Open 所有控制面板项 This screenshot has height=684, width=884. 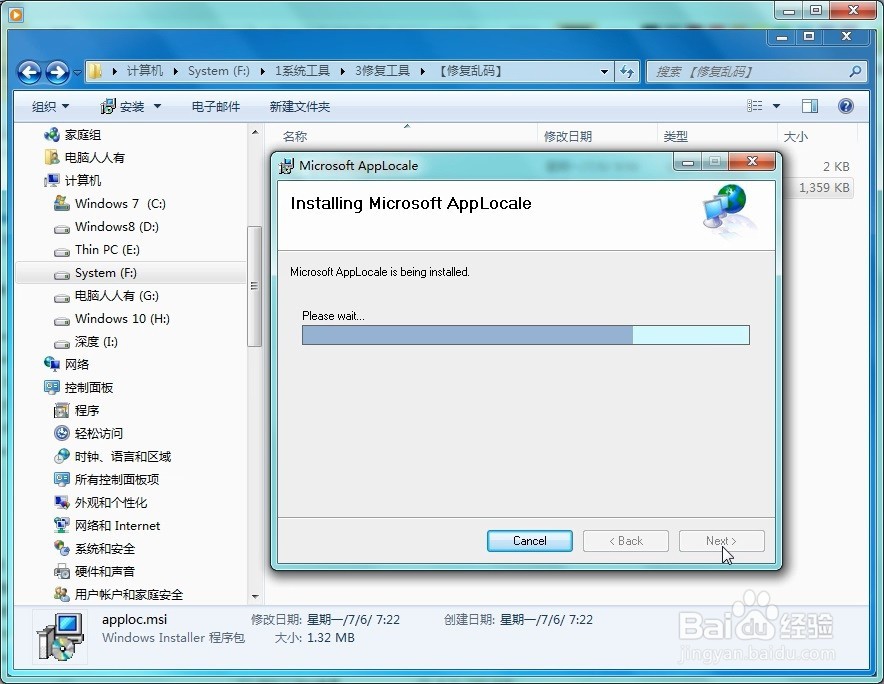[x=107, y=479]
